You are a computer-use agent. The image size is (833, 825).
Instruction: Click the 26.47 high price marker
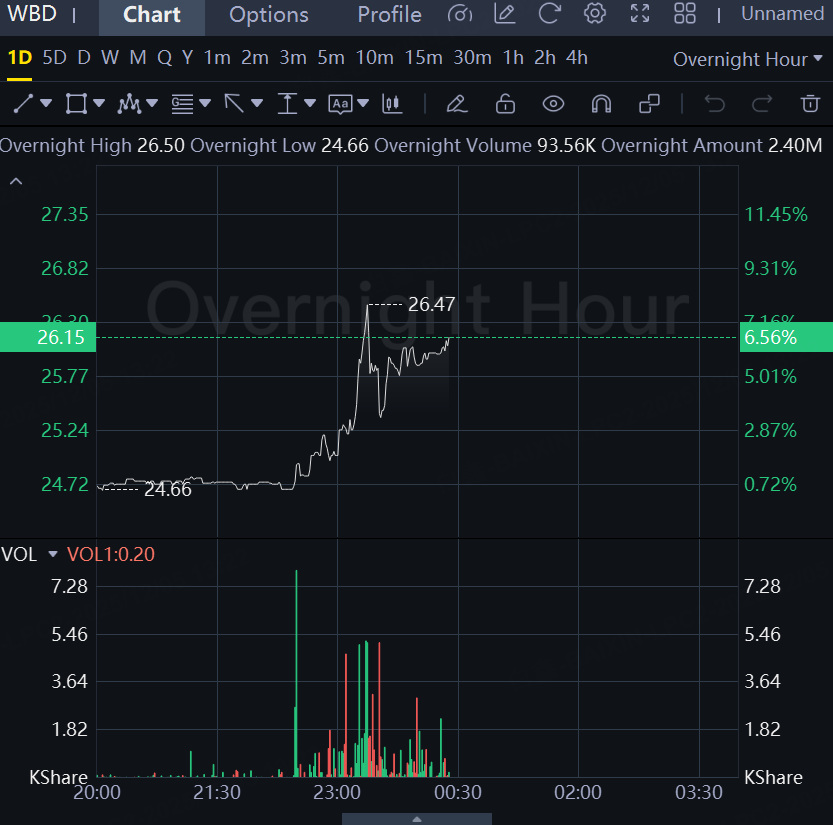[431, 304]
